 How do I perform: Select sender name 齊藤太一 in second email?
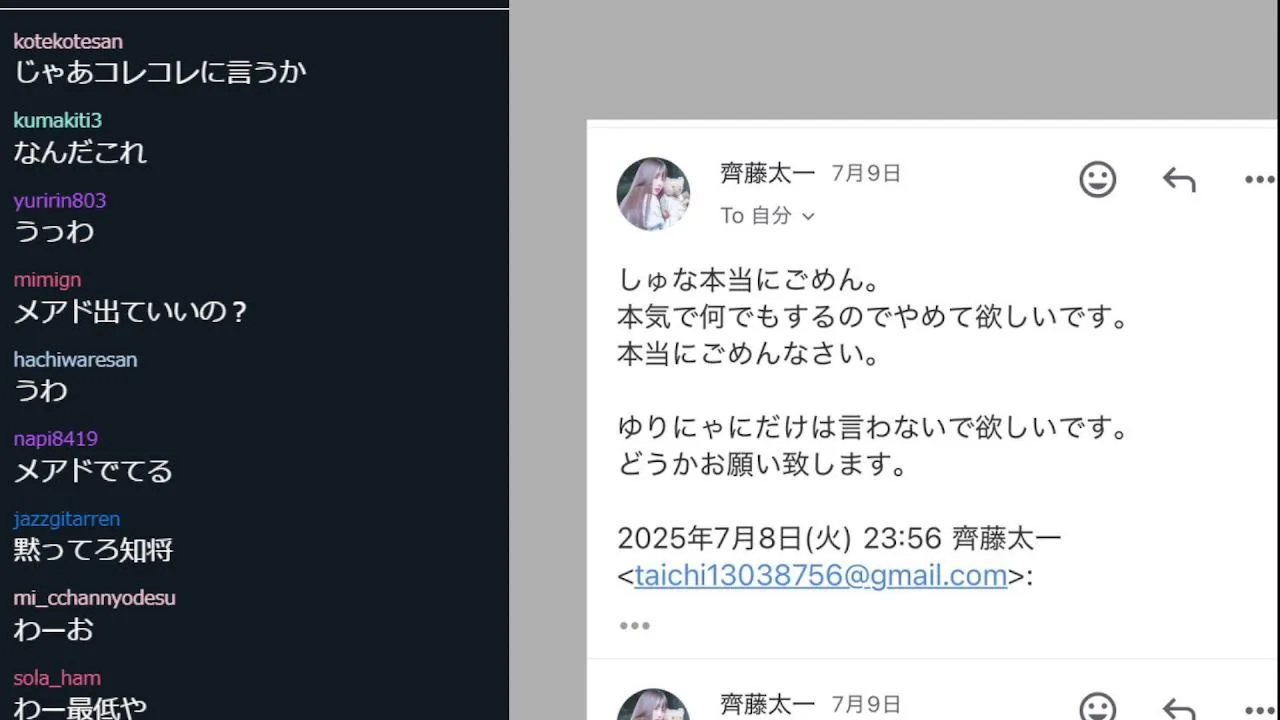(767, 704)
